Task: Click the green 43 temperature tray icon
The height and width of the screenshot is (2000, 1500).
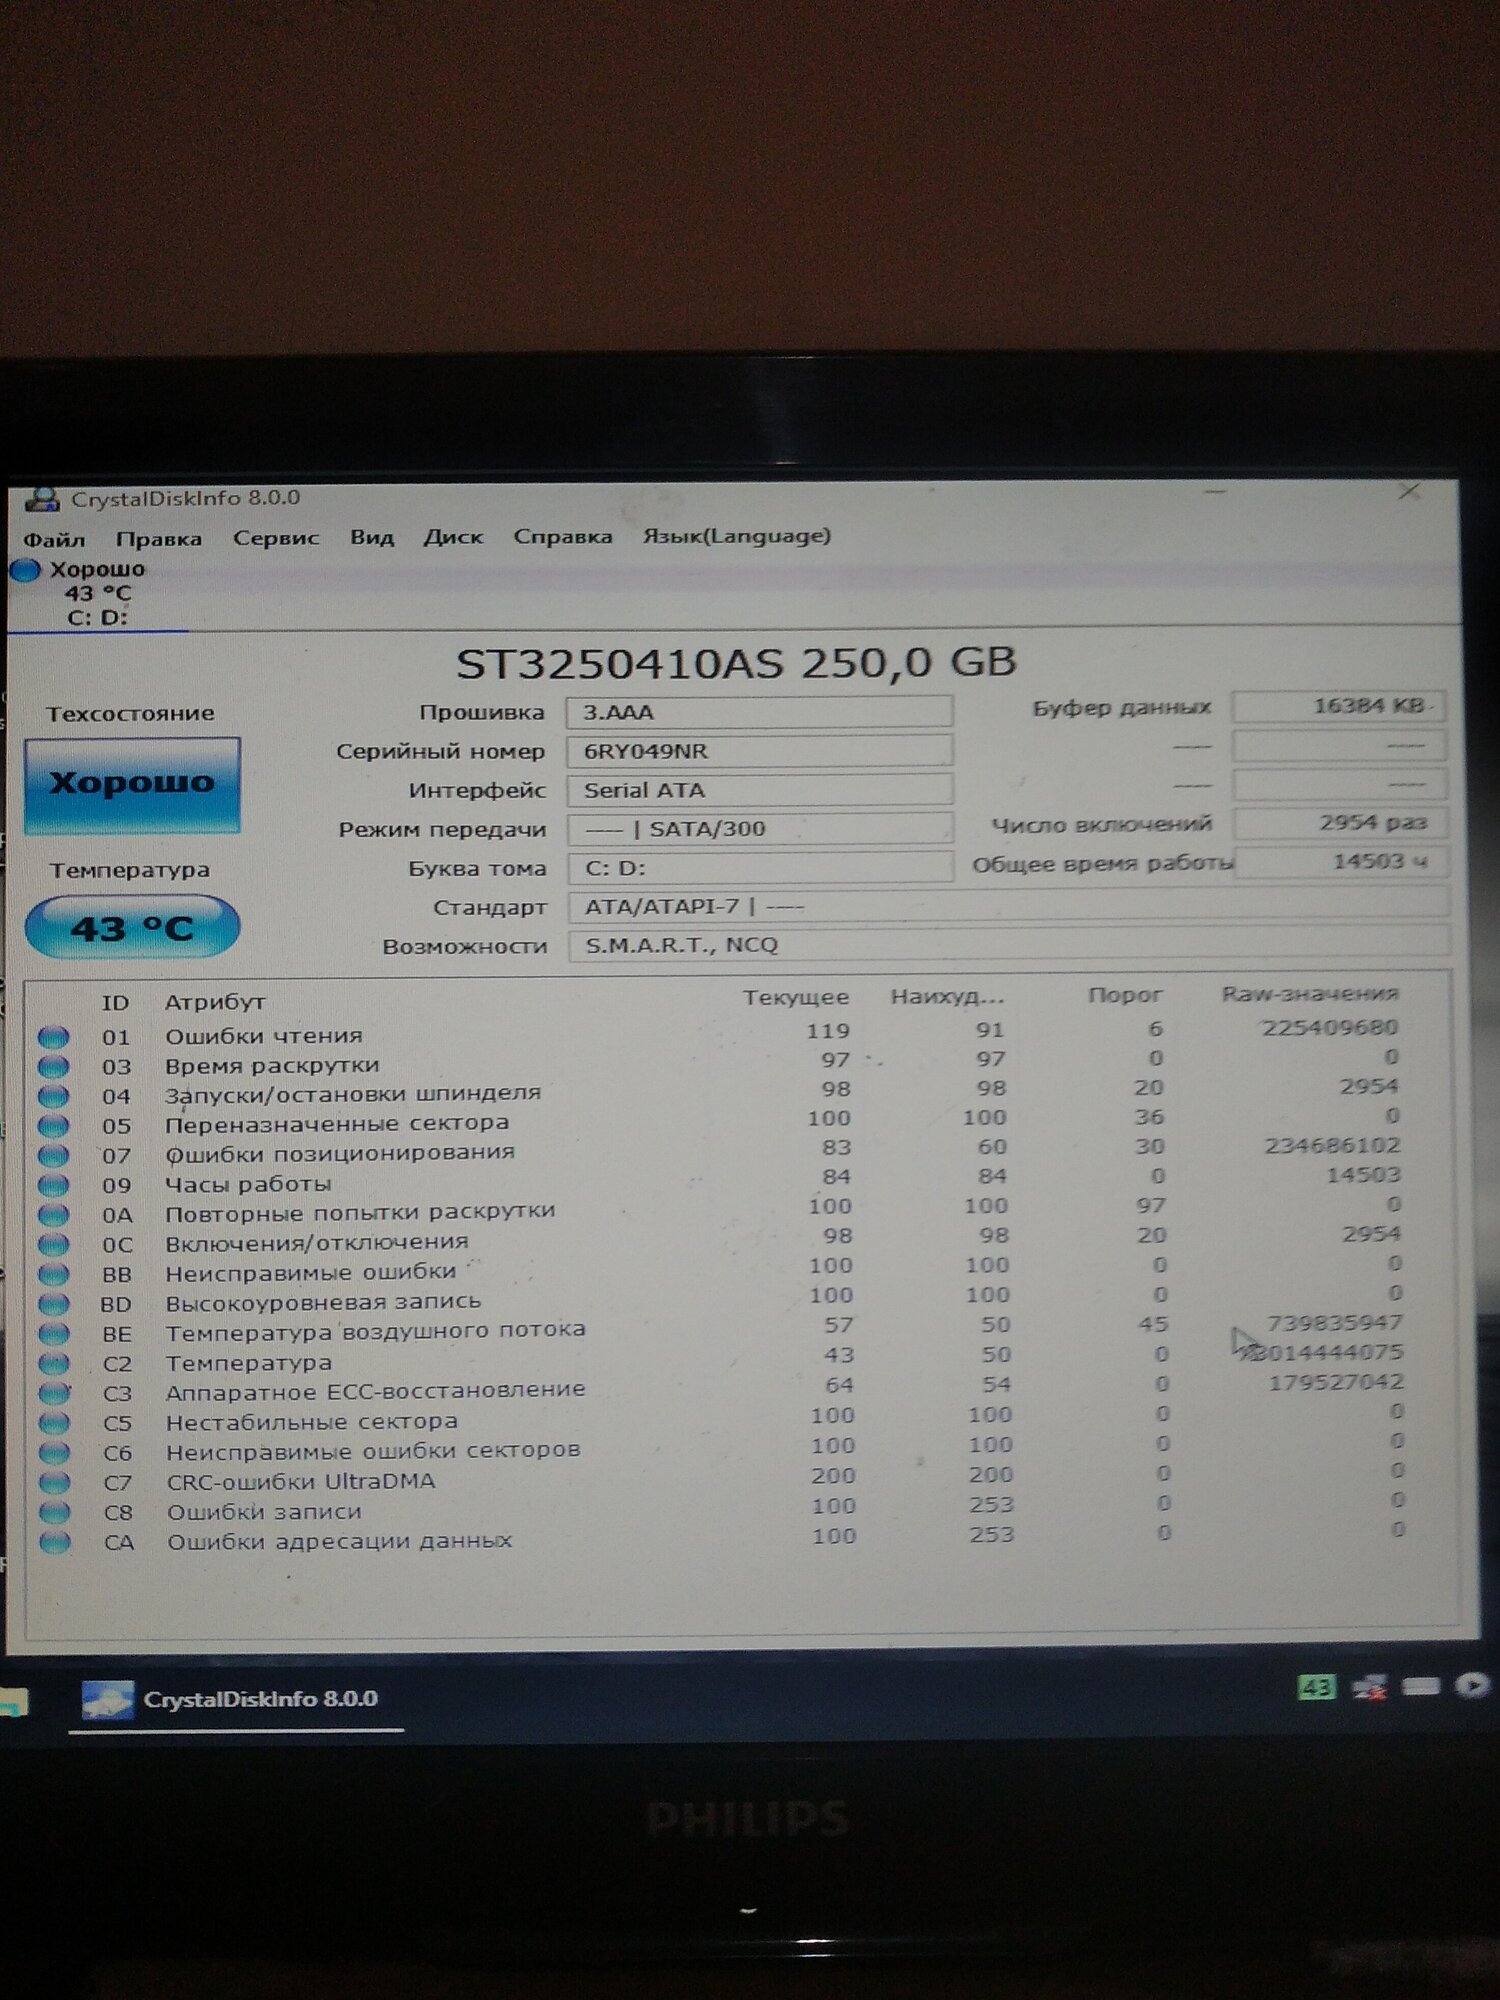Action: (x=1316, y=1688)
